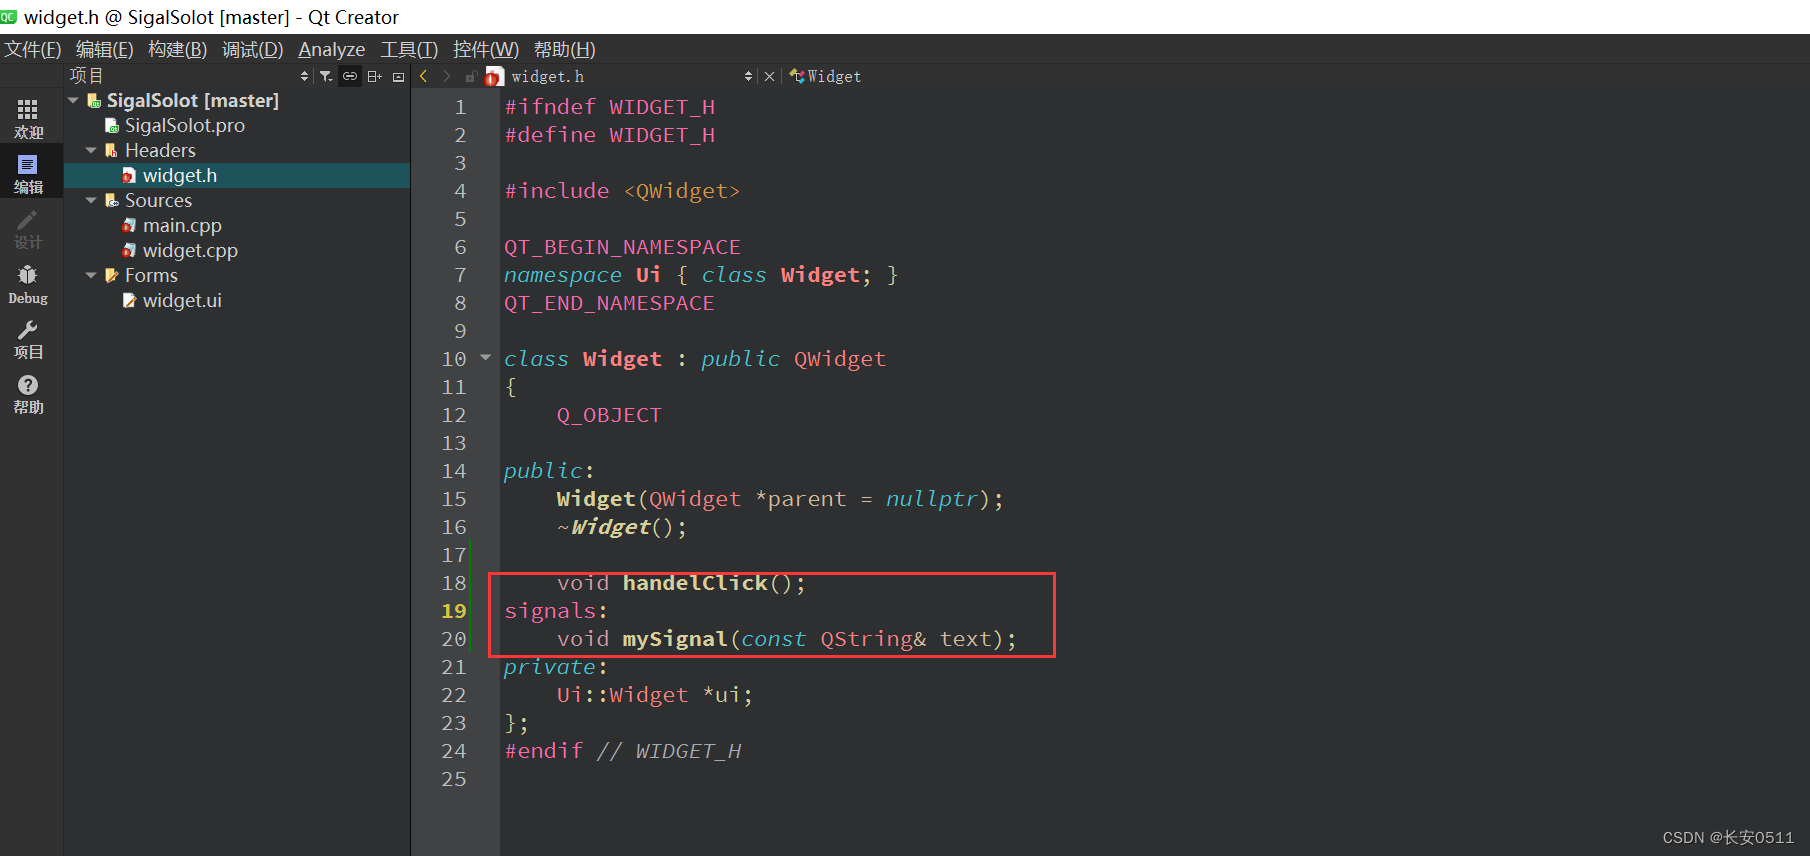Open the Welcome (欢迎) mode
Image resolution: width=1810 pixels, height=856 pixels.
coord(28,119)
